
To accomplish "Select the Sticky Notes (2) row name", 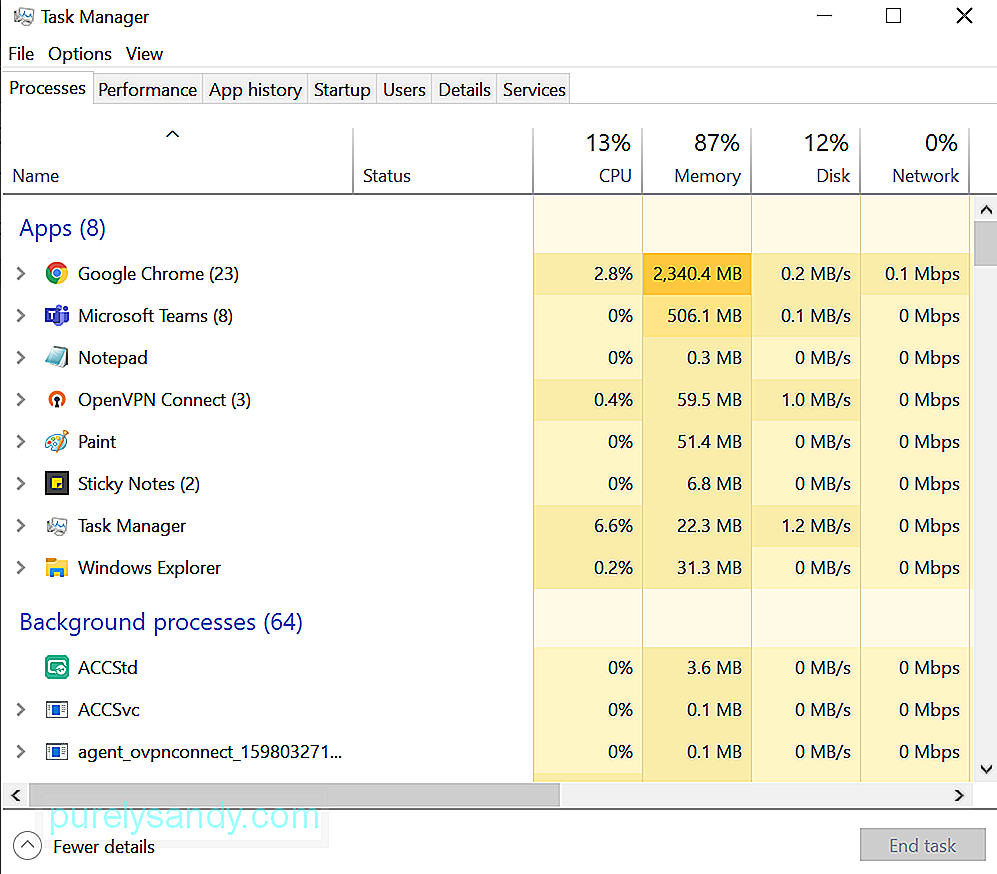I will [x=139, y=484].
